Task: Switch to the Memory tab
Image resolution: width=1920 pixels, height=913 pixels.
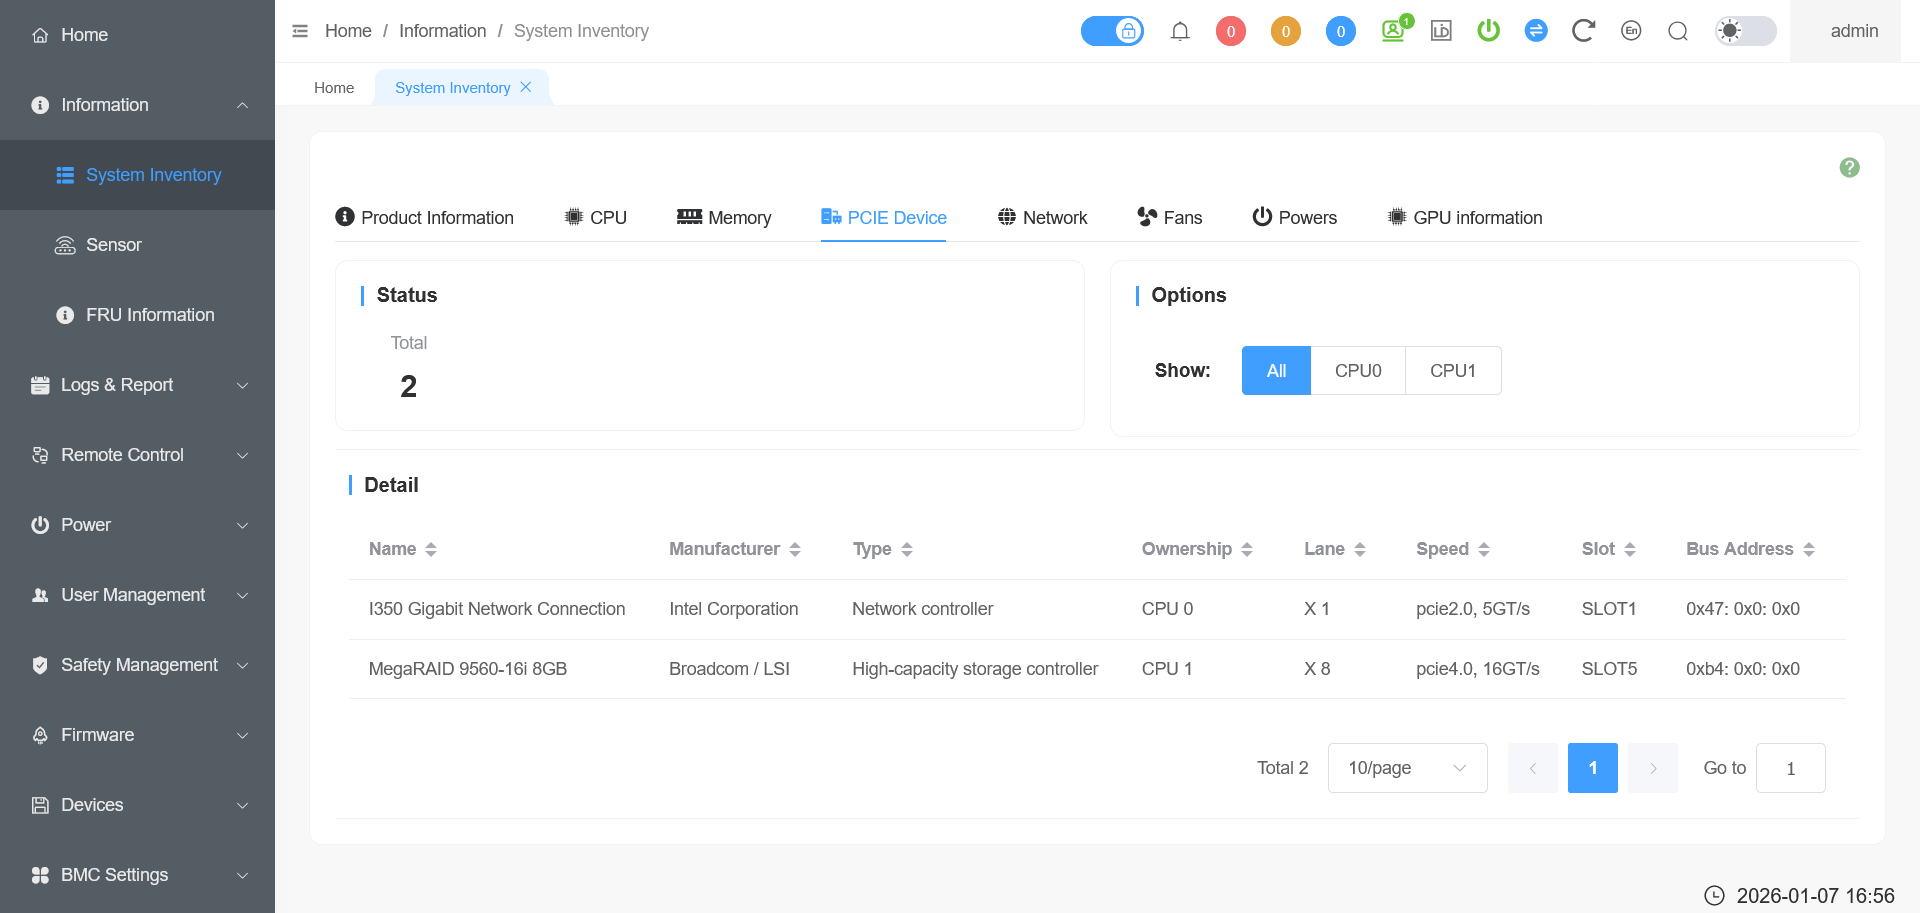Action: [724, 218]
